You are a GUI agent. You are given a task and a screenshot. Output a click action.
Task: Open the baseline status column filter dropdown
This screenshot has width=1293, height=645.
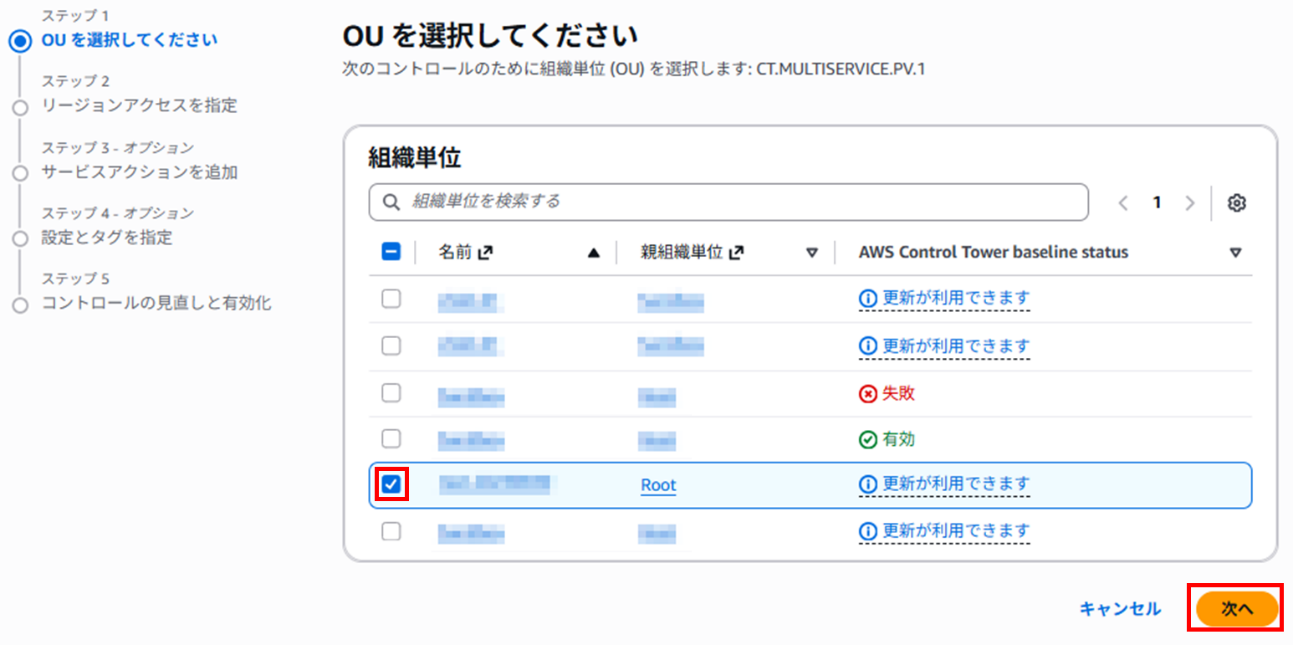click(x=1236, y=252)
